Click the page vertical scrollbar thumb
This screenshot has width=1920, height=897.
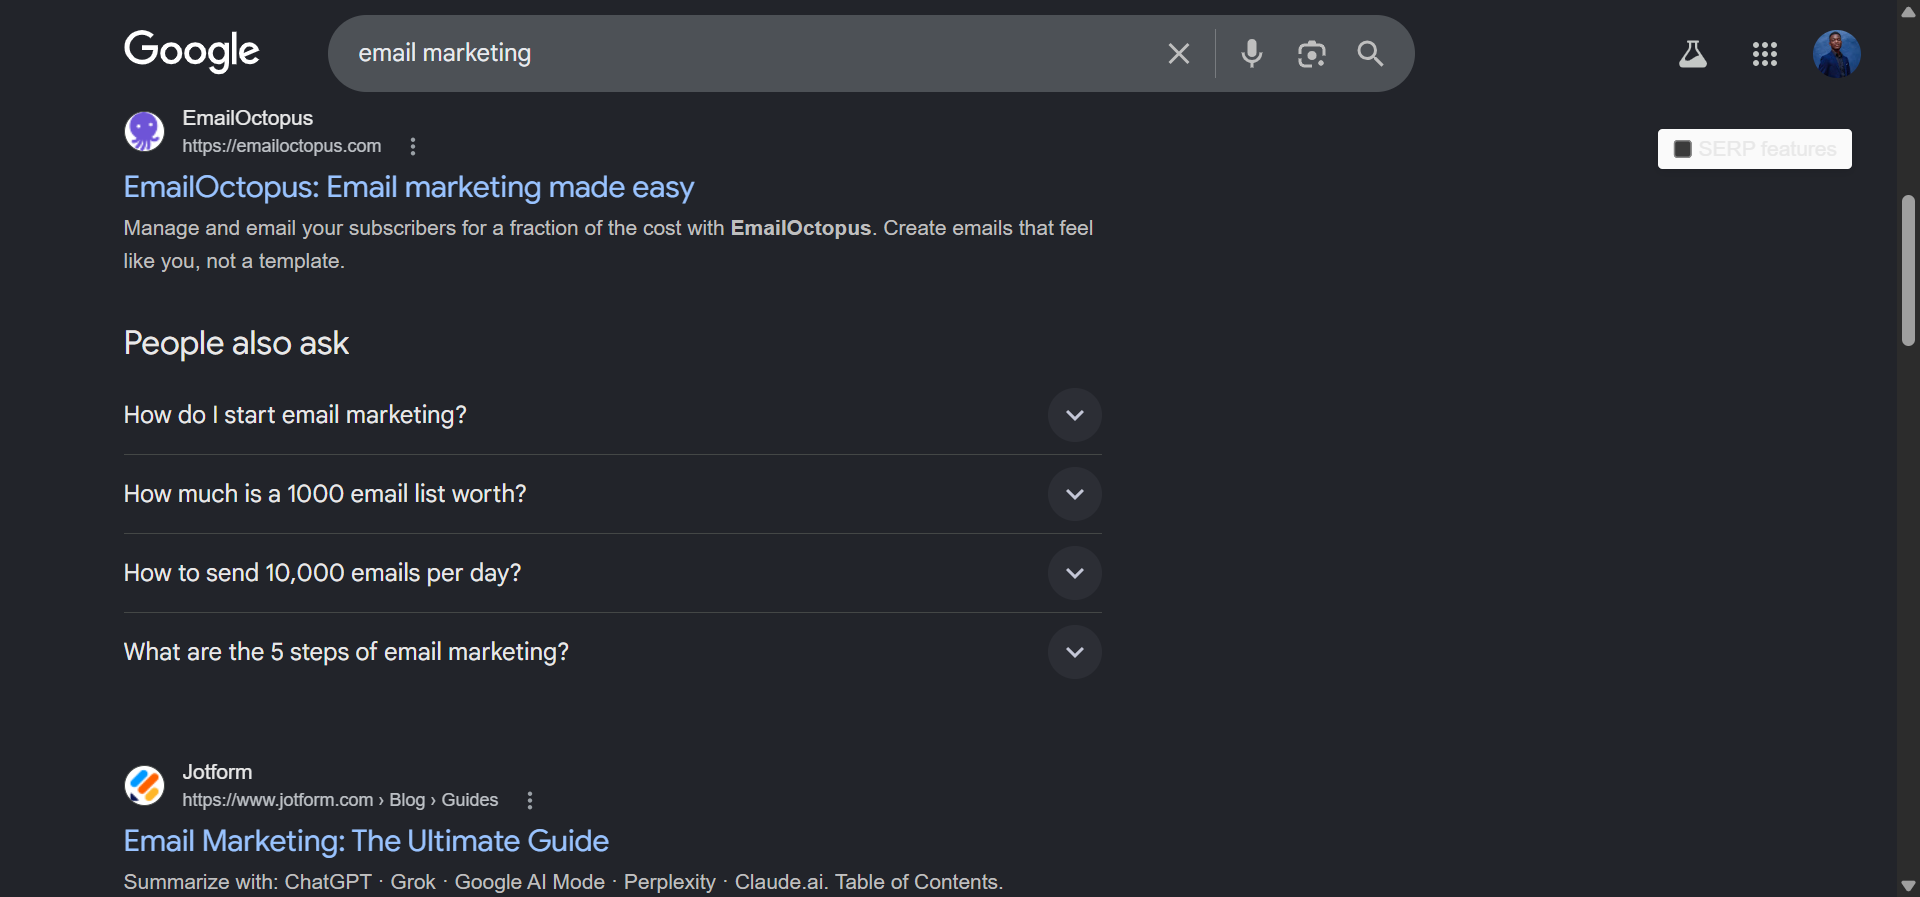[1908, 271]
